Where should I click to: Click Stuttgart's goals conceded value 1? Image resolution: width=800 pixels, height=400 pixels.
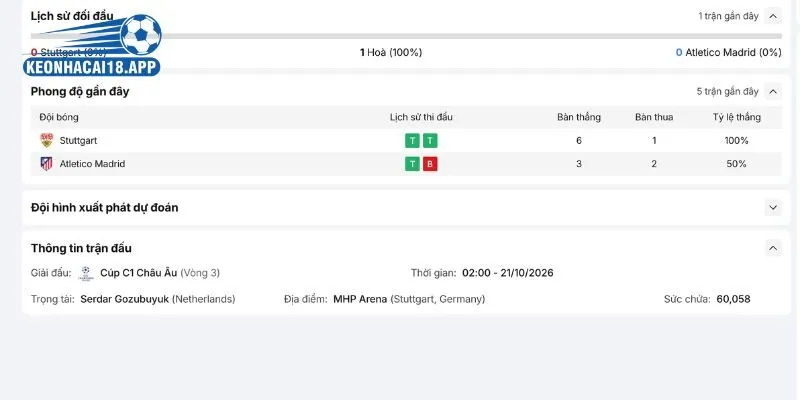tap(654, 140)
